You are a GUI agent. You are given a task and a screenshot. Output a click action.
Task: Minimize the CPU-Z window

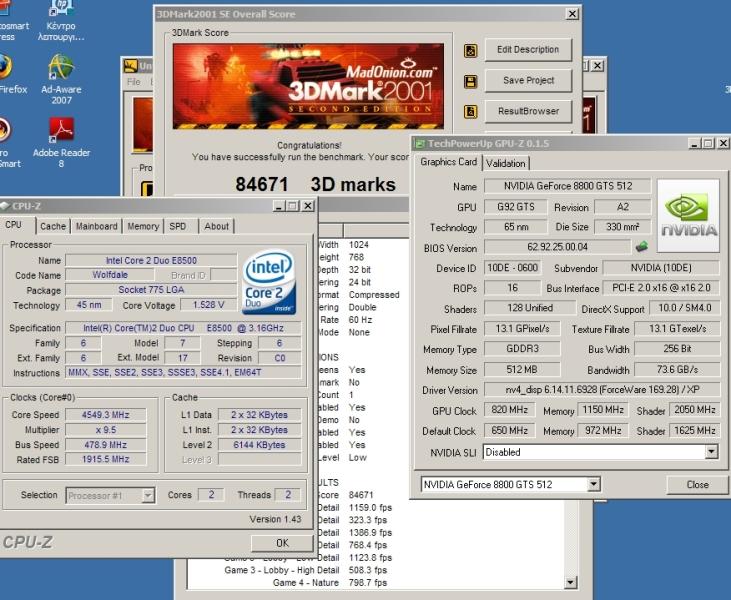(279, 206)
